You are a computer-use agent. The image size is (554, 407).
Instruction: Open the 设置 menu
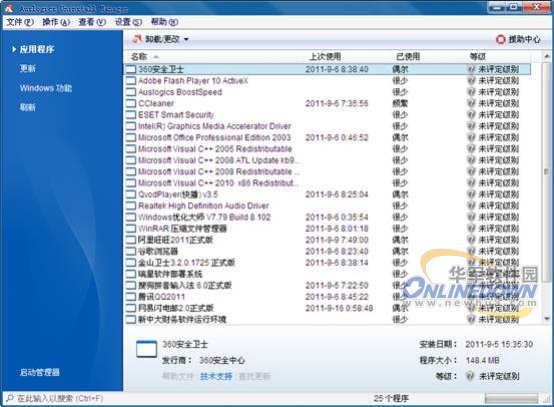point(128,22)
